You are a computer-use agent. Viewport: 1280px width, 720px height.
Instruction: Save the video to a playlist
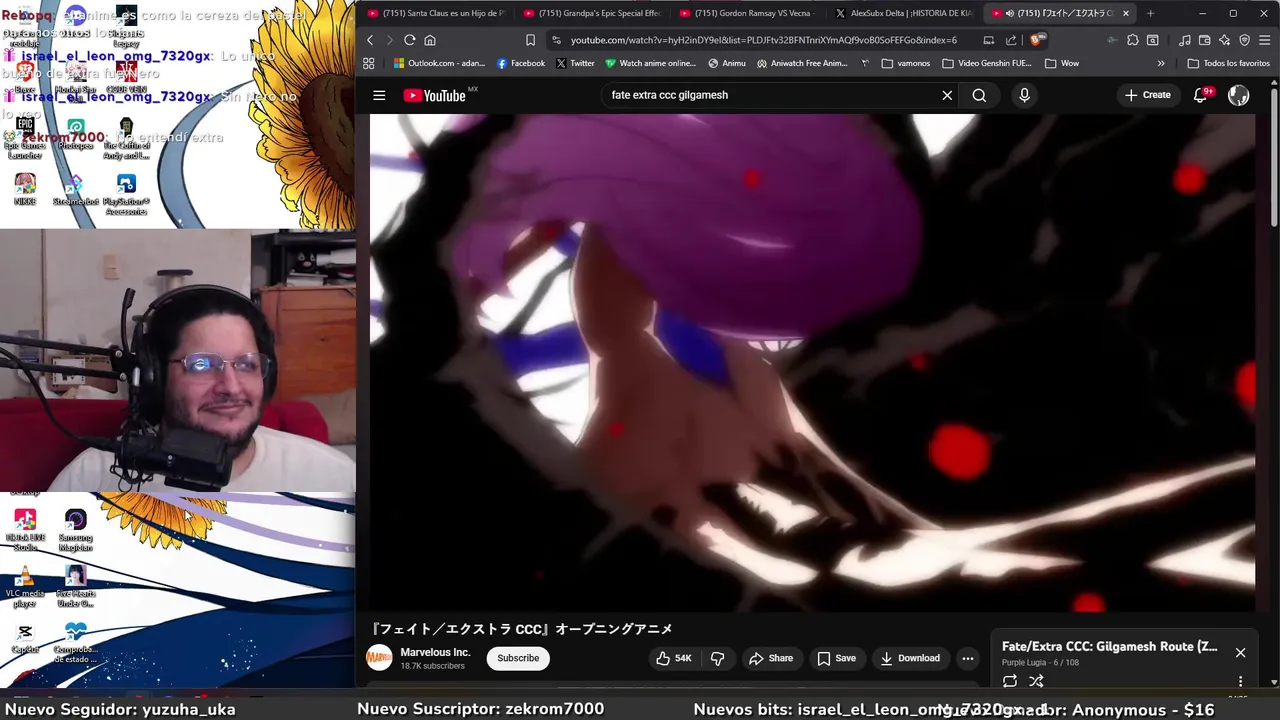click(x=836, y=658)
